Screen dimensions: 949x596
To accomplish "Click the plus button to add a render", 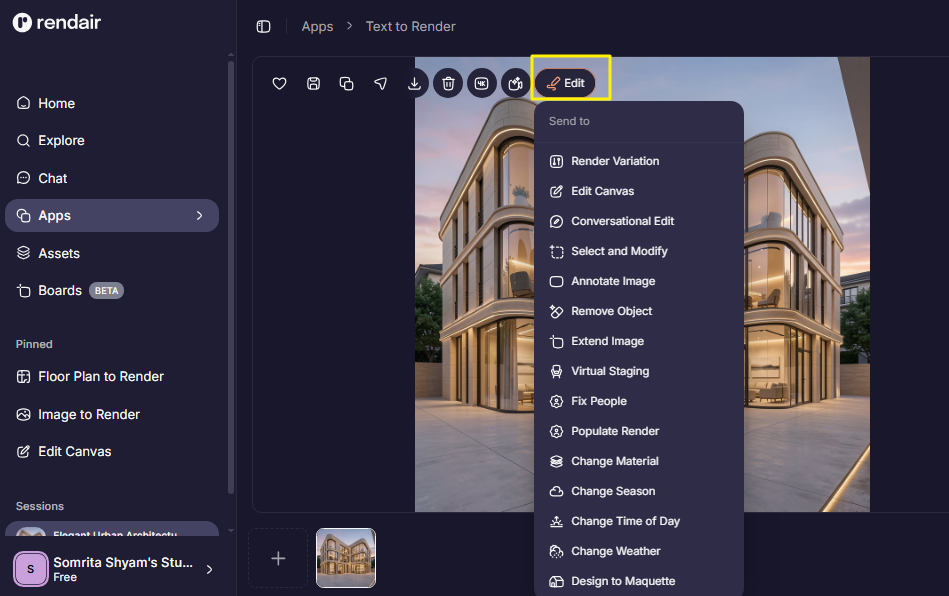I will (278, 558).
